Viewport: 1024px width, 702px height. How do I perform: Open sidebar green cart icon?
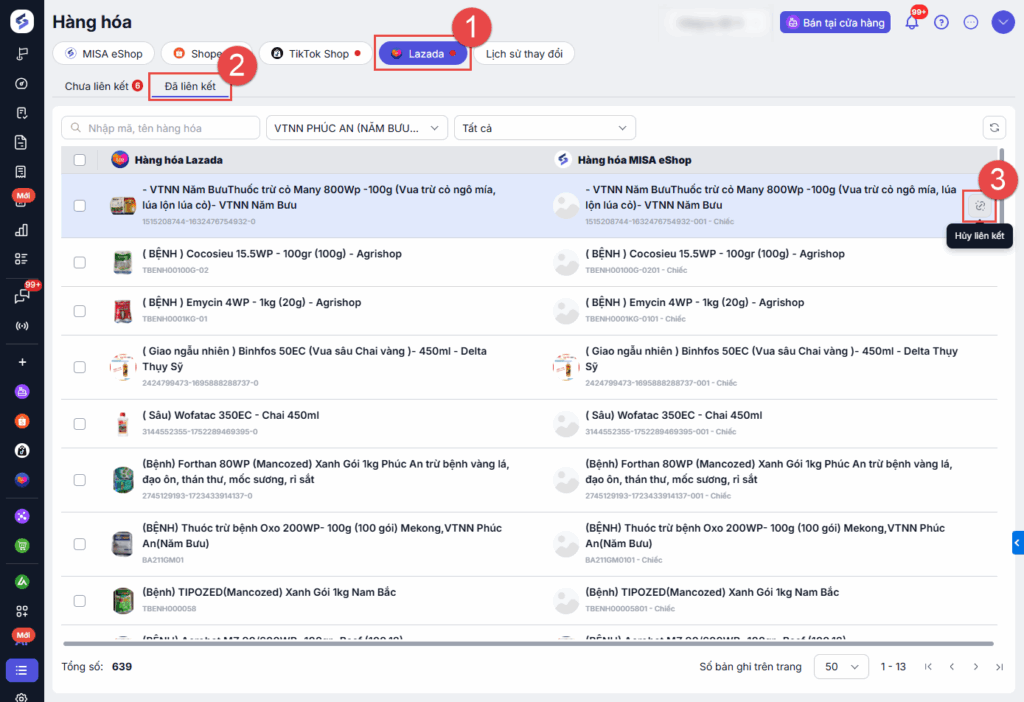click(x=22, y=545)
